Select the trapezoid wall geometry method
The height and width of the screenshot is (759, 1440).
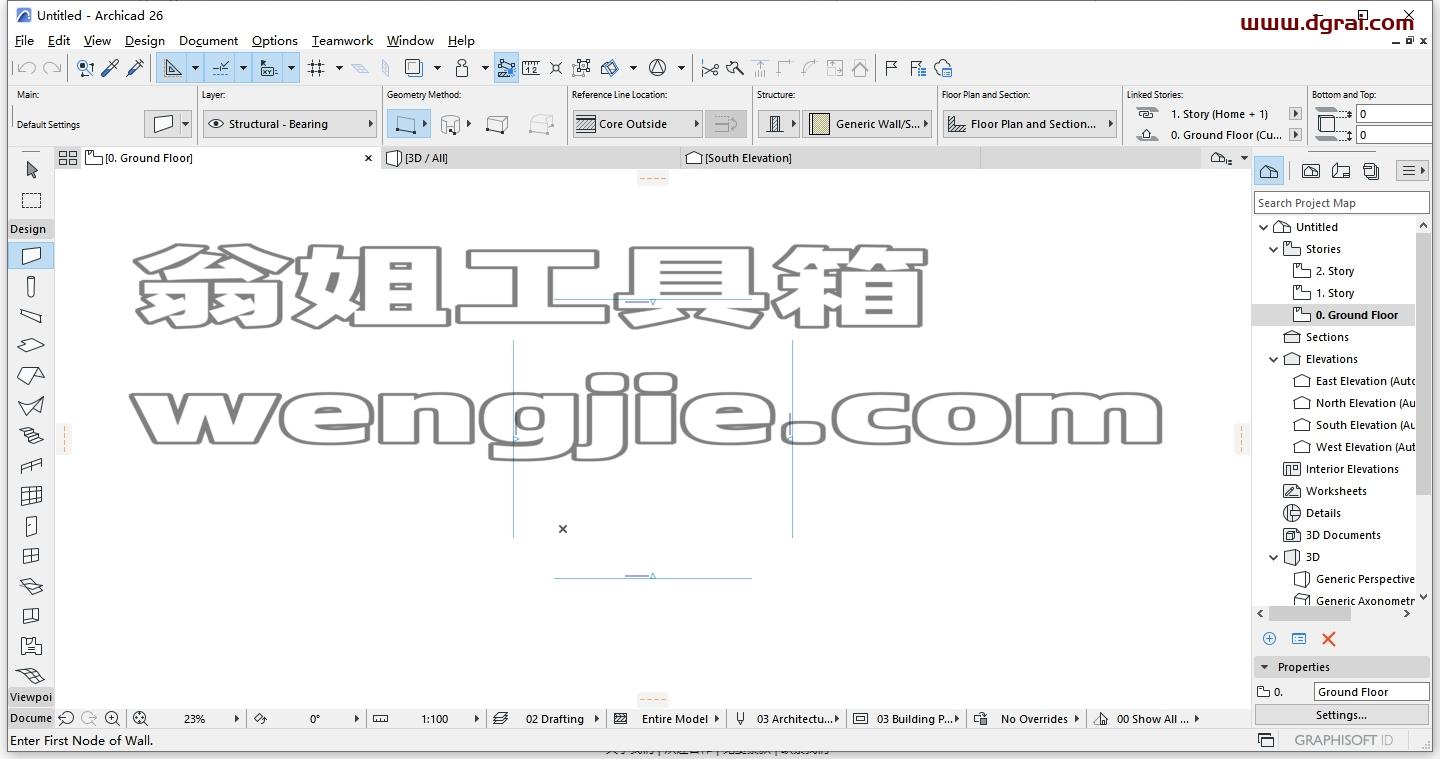tap(496, 124)
